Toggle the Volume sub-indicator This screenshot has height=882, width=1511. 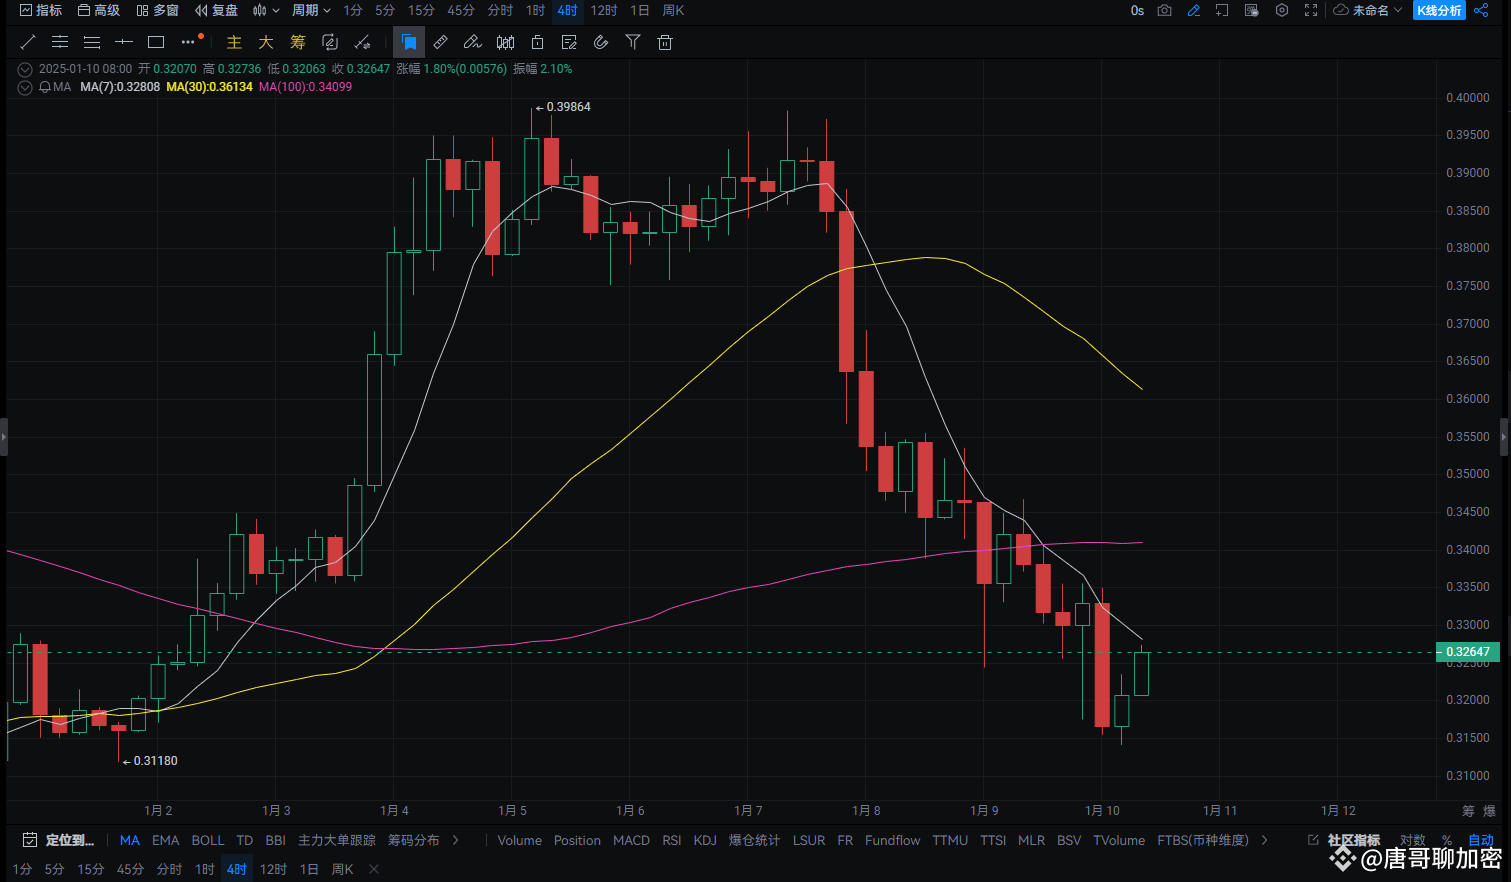pos(520,840)
